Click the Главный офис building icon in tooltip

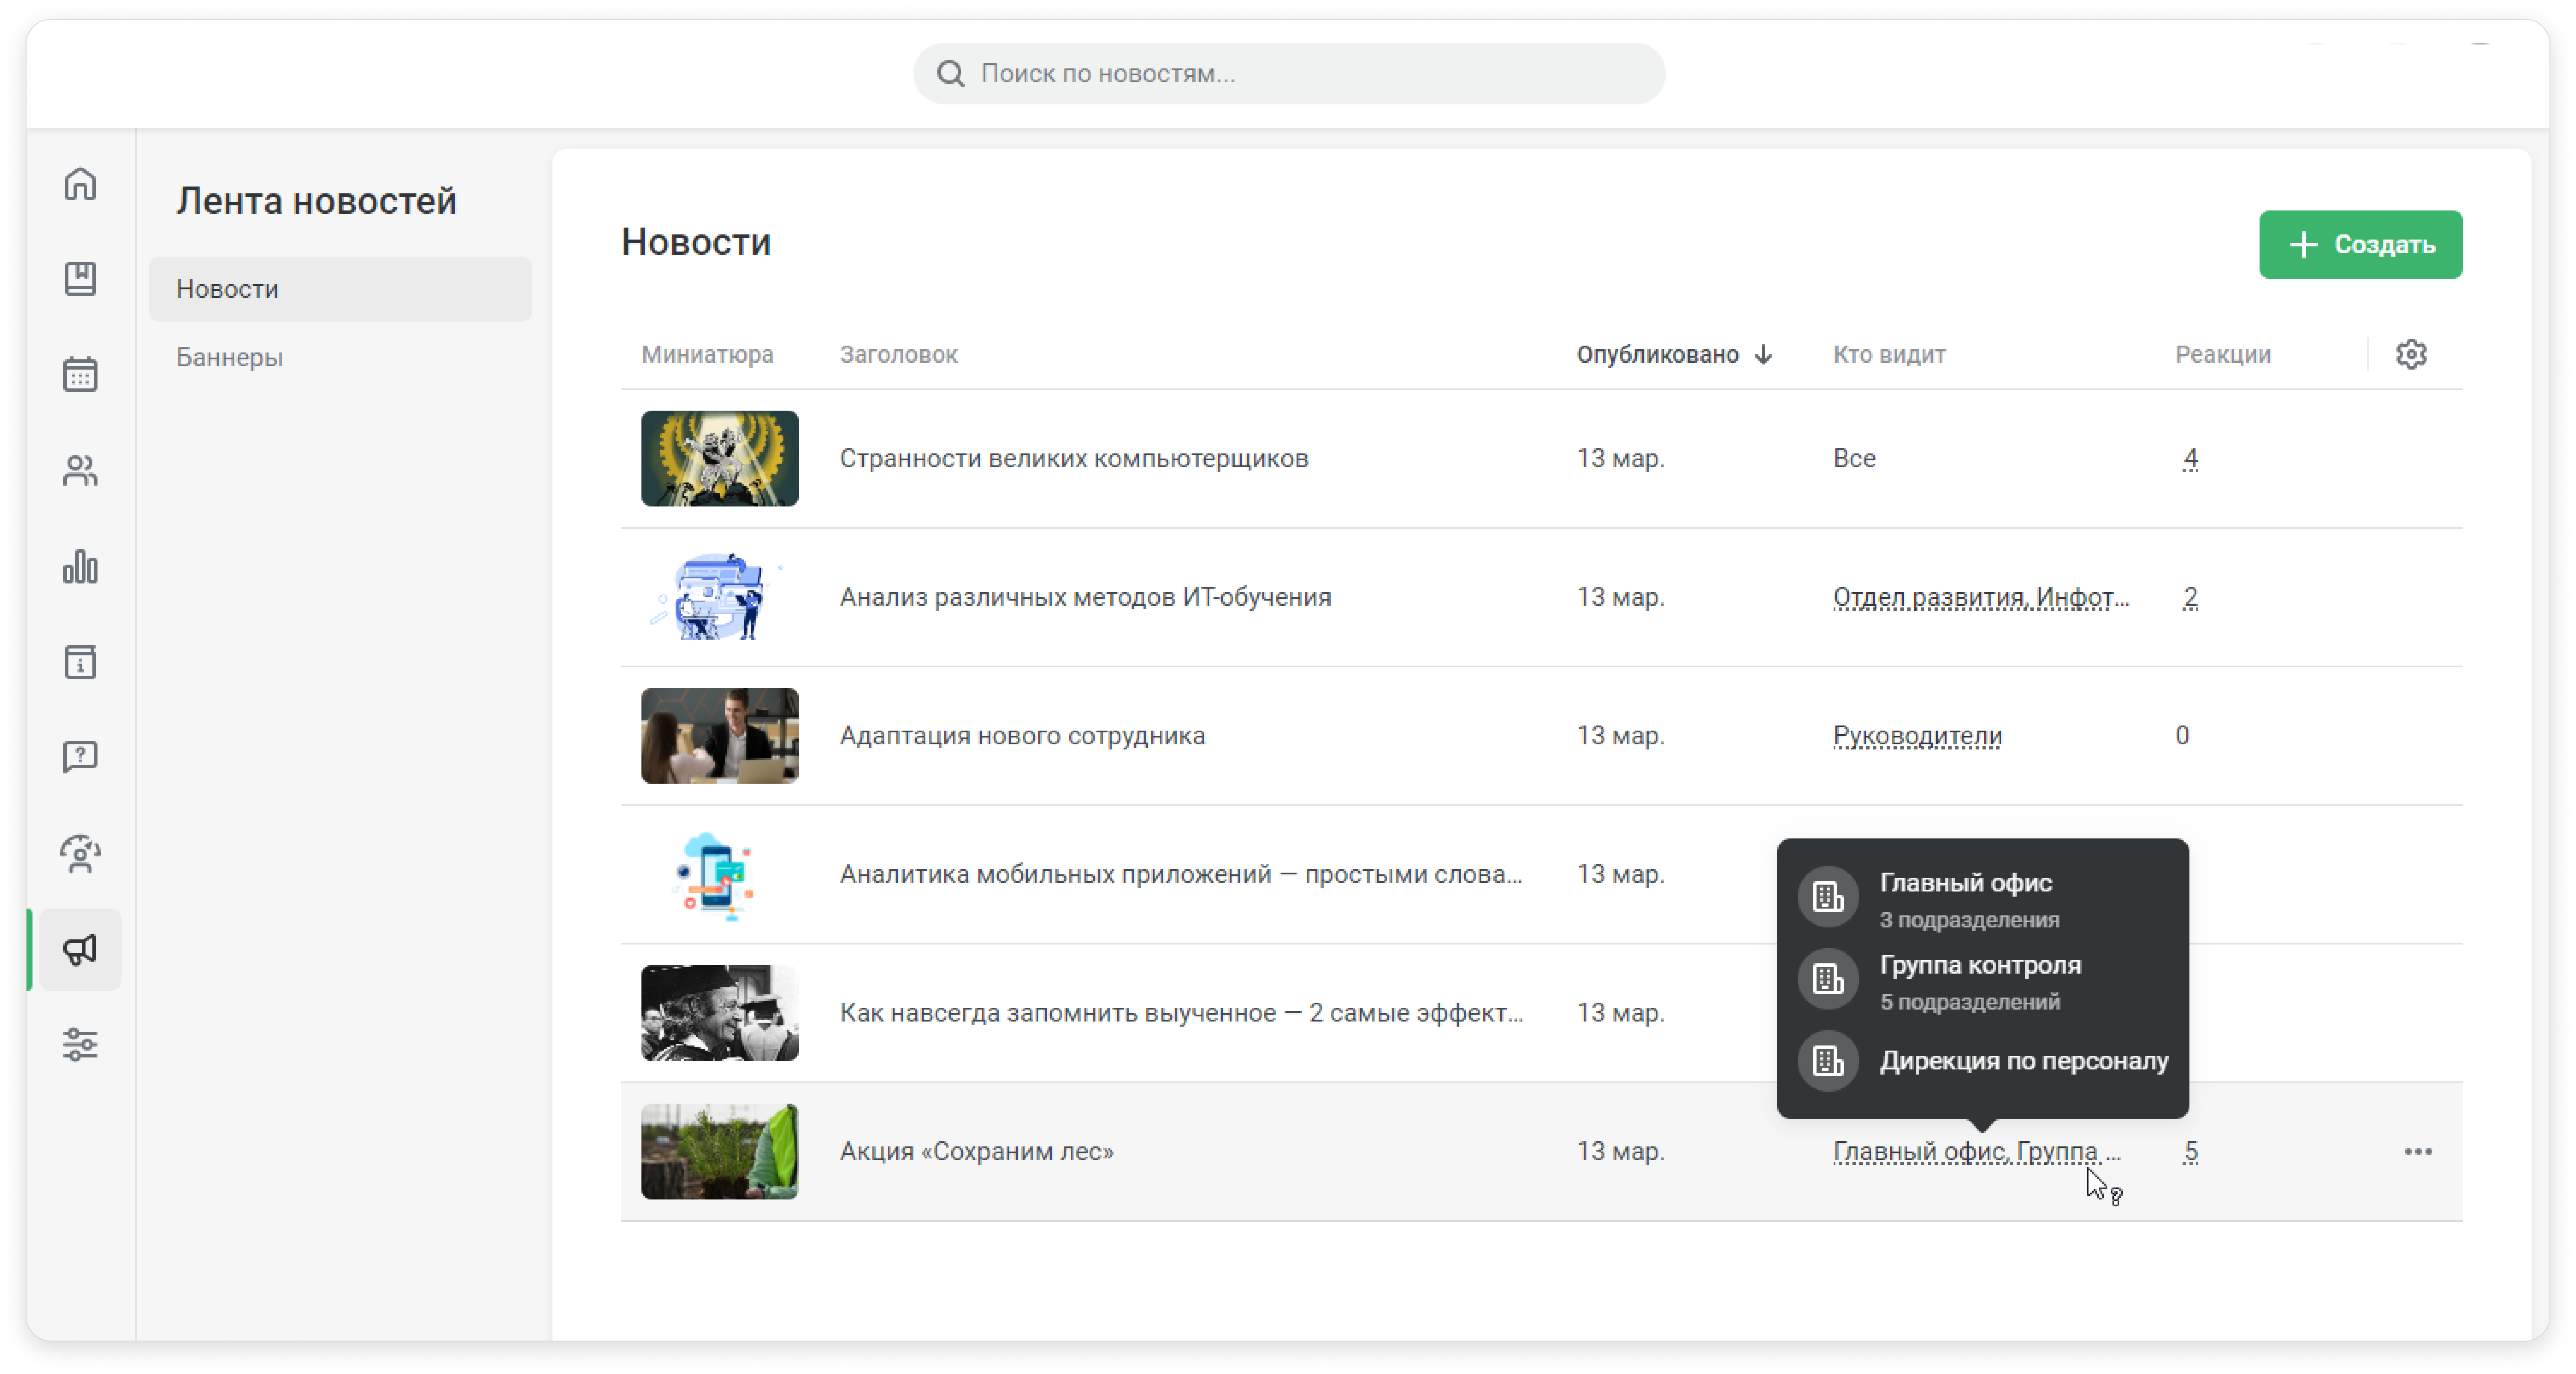pyautogui.click(x=1828, y=897)
